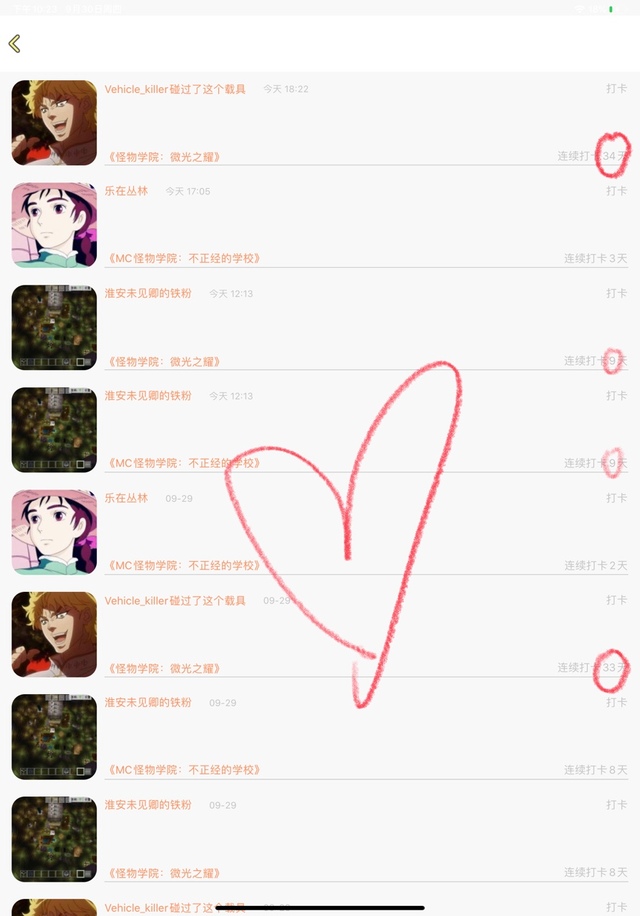Screen dimensions: 640x916
Task: Tap the back arrow icon
Action: click(x=15, y=43)
